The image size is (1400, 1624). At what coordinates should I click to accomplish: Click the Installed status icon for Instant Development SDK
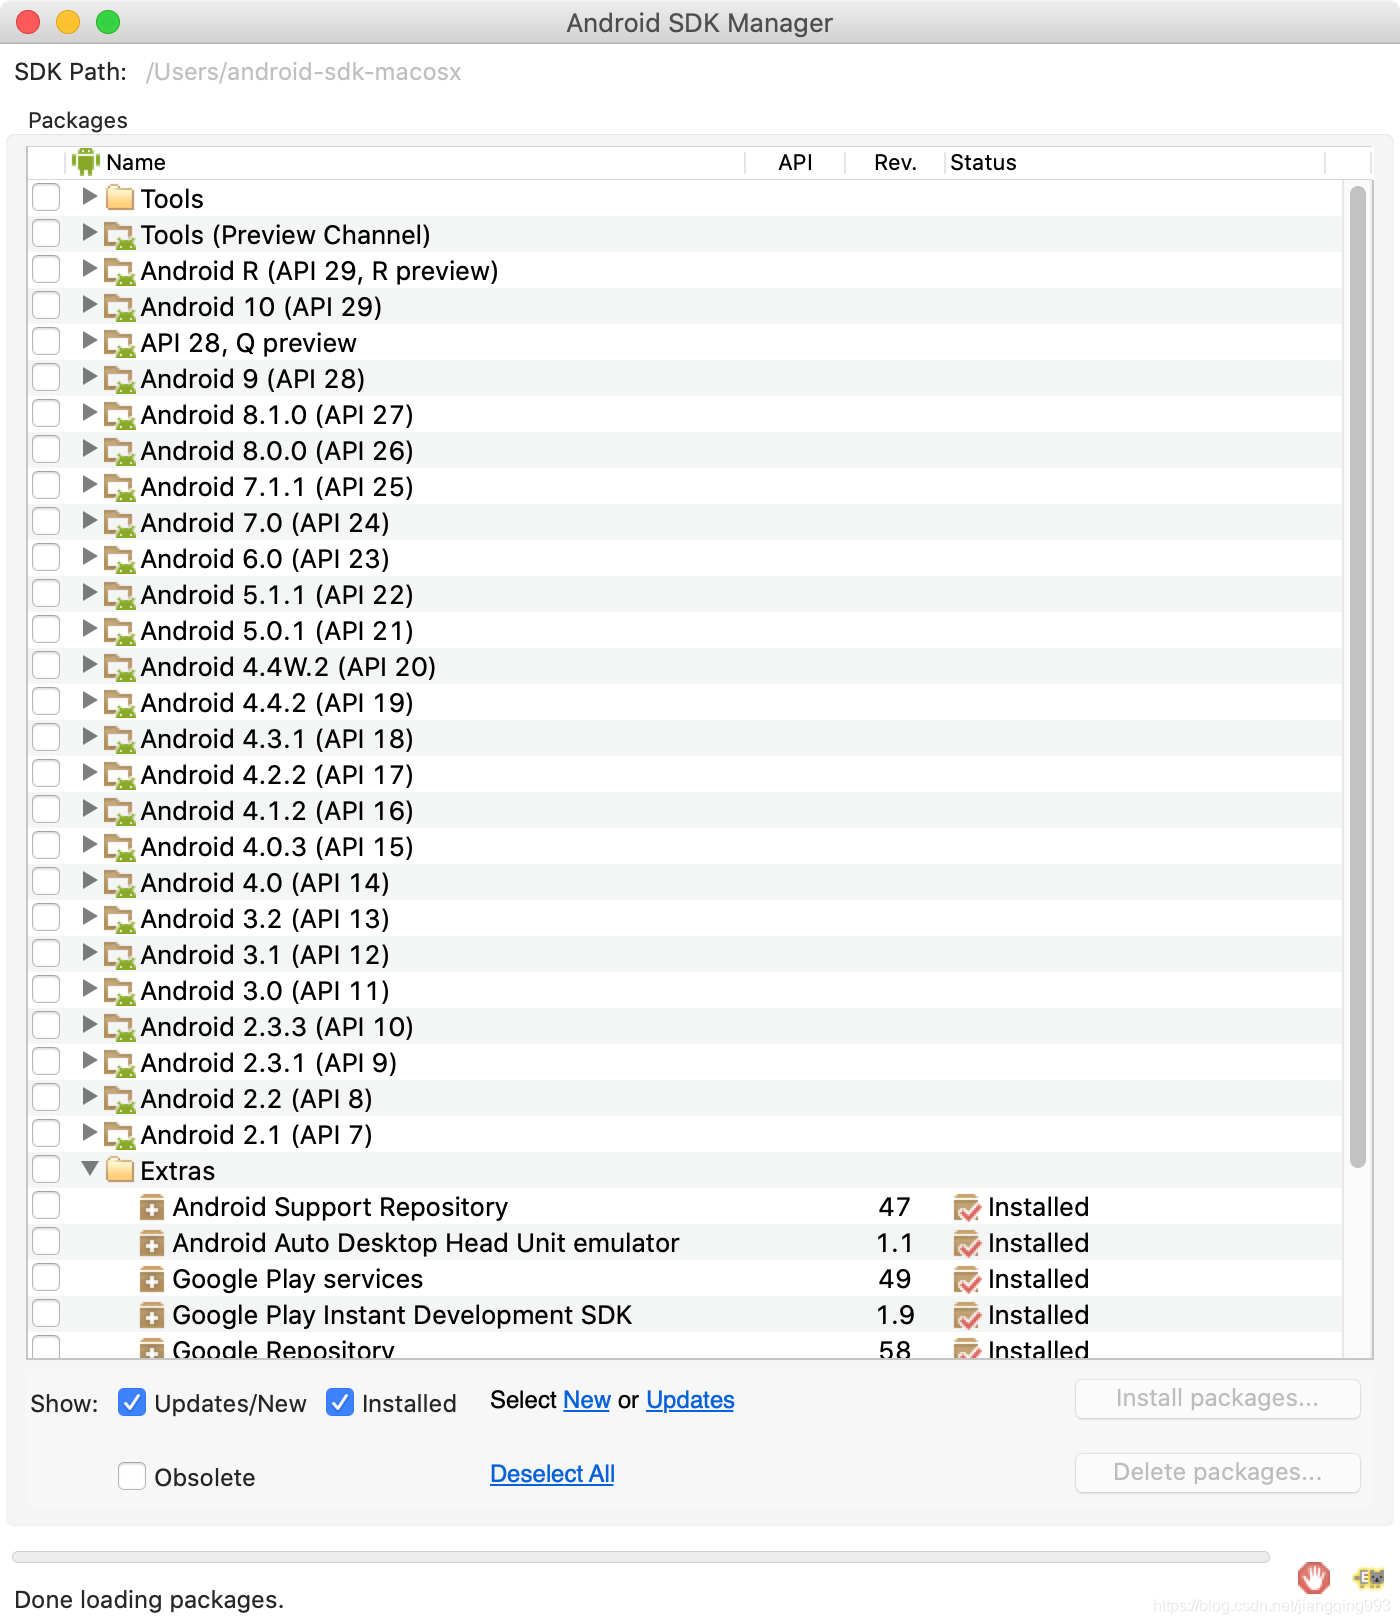tap(967, 1316)
